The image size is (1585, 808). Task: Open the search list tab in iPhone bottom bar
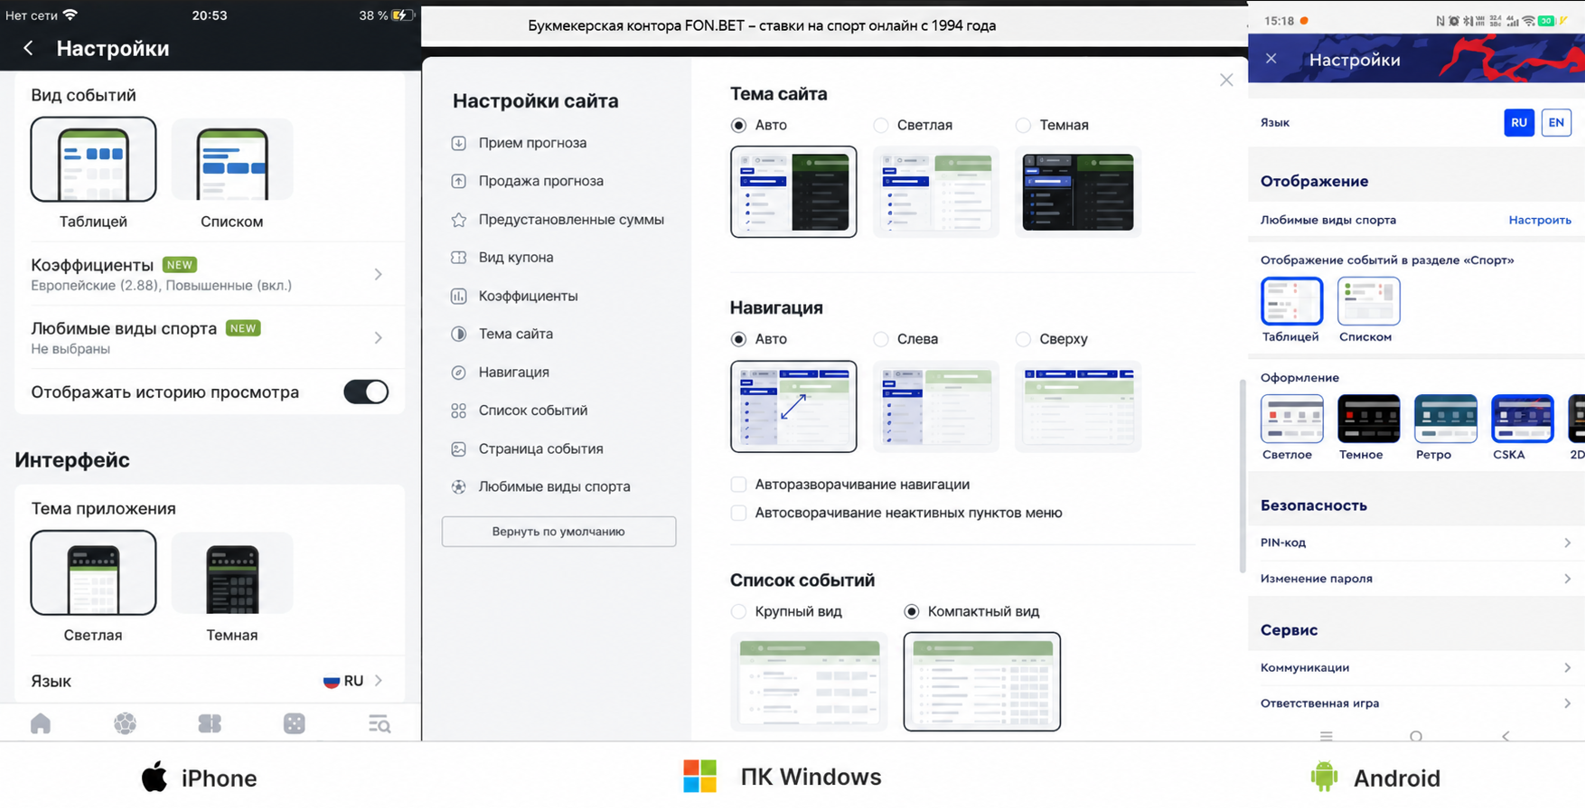coord(379,723)
